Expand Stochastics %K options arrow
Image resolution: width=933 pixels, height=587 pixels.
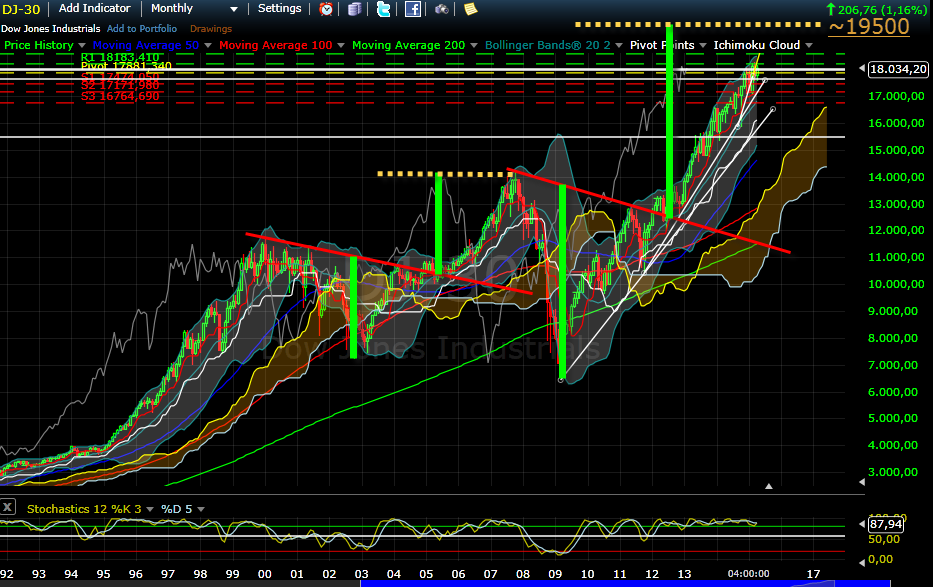[150, 509]
